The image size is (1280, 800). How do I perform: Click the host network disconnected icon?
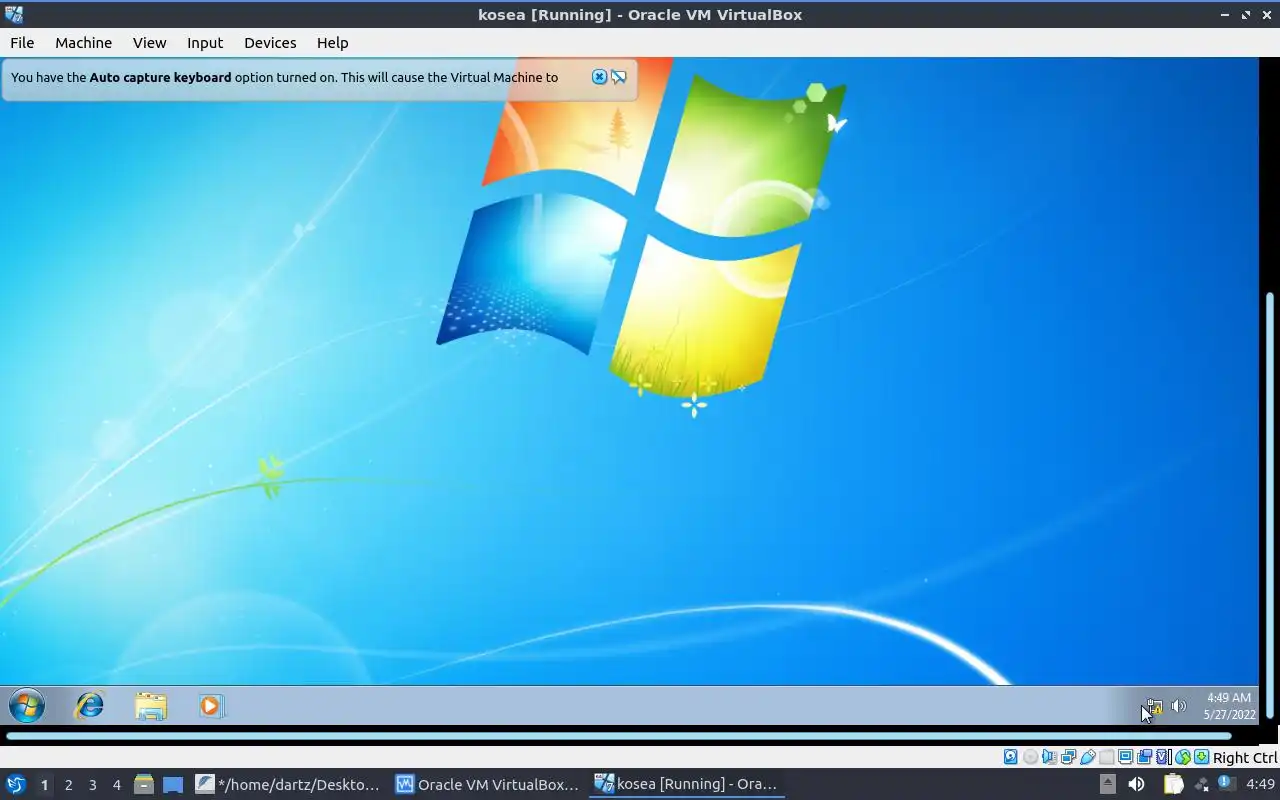[1201, 784]
